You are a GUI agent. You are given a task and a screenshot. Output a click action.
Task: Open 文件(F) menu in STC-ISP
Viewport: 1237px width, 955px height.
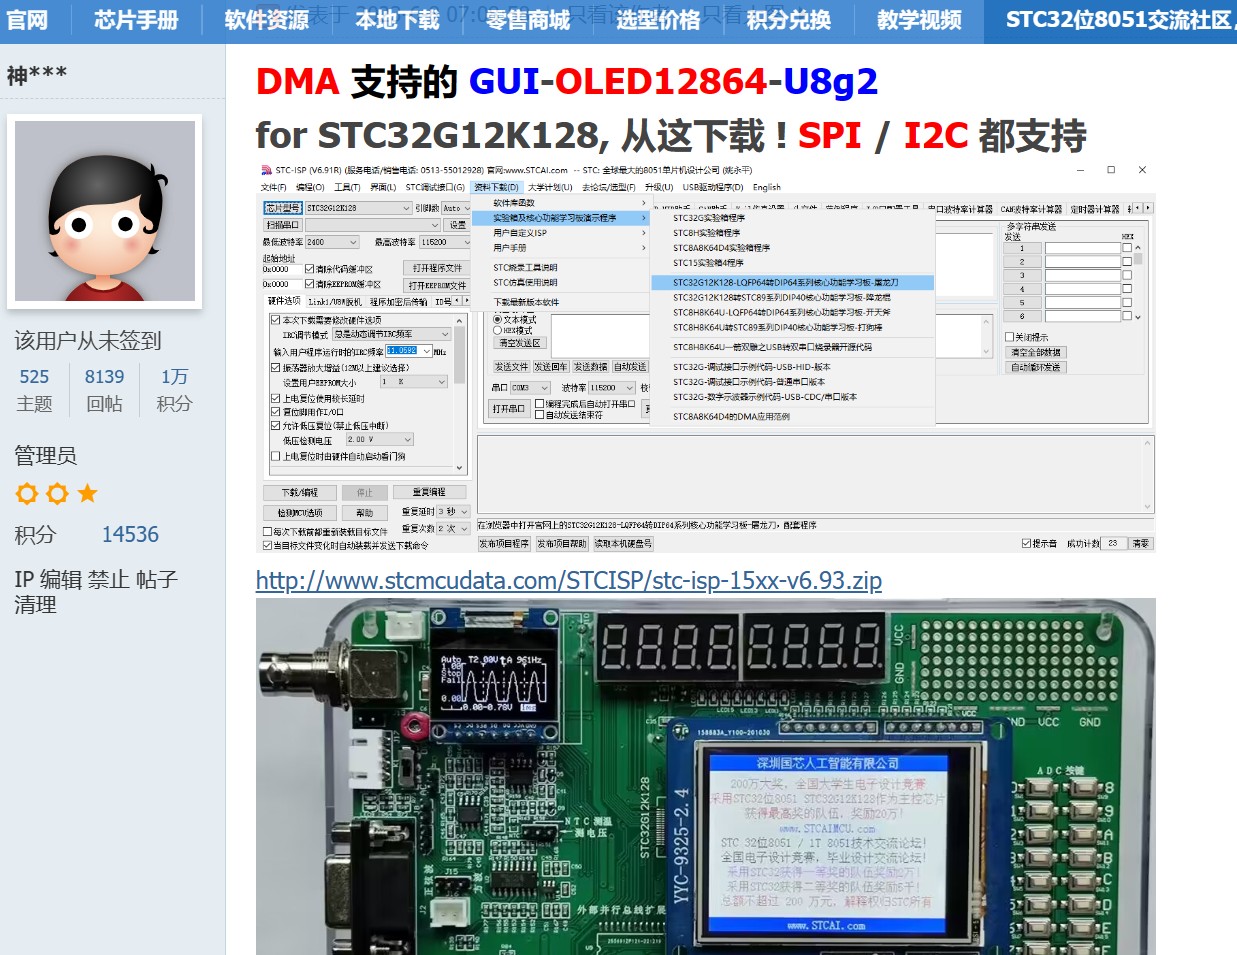(x=274, y=187)
